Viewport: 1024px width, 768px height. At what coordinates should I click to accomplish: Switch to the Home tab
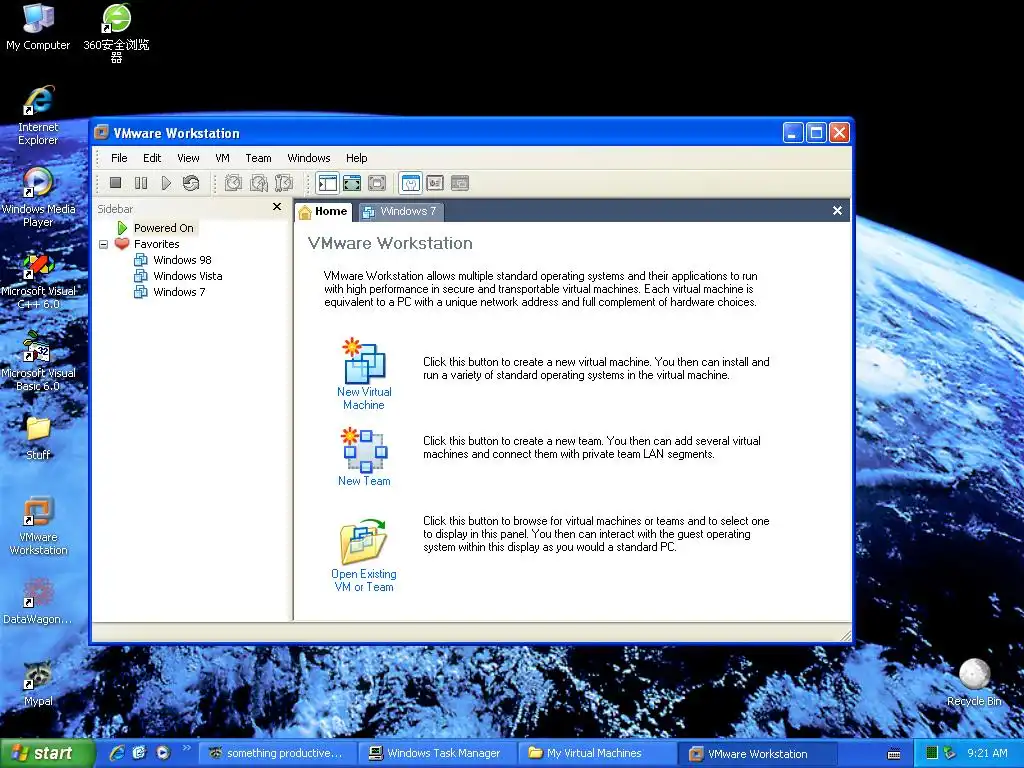coord(324,212)
